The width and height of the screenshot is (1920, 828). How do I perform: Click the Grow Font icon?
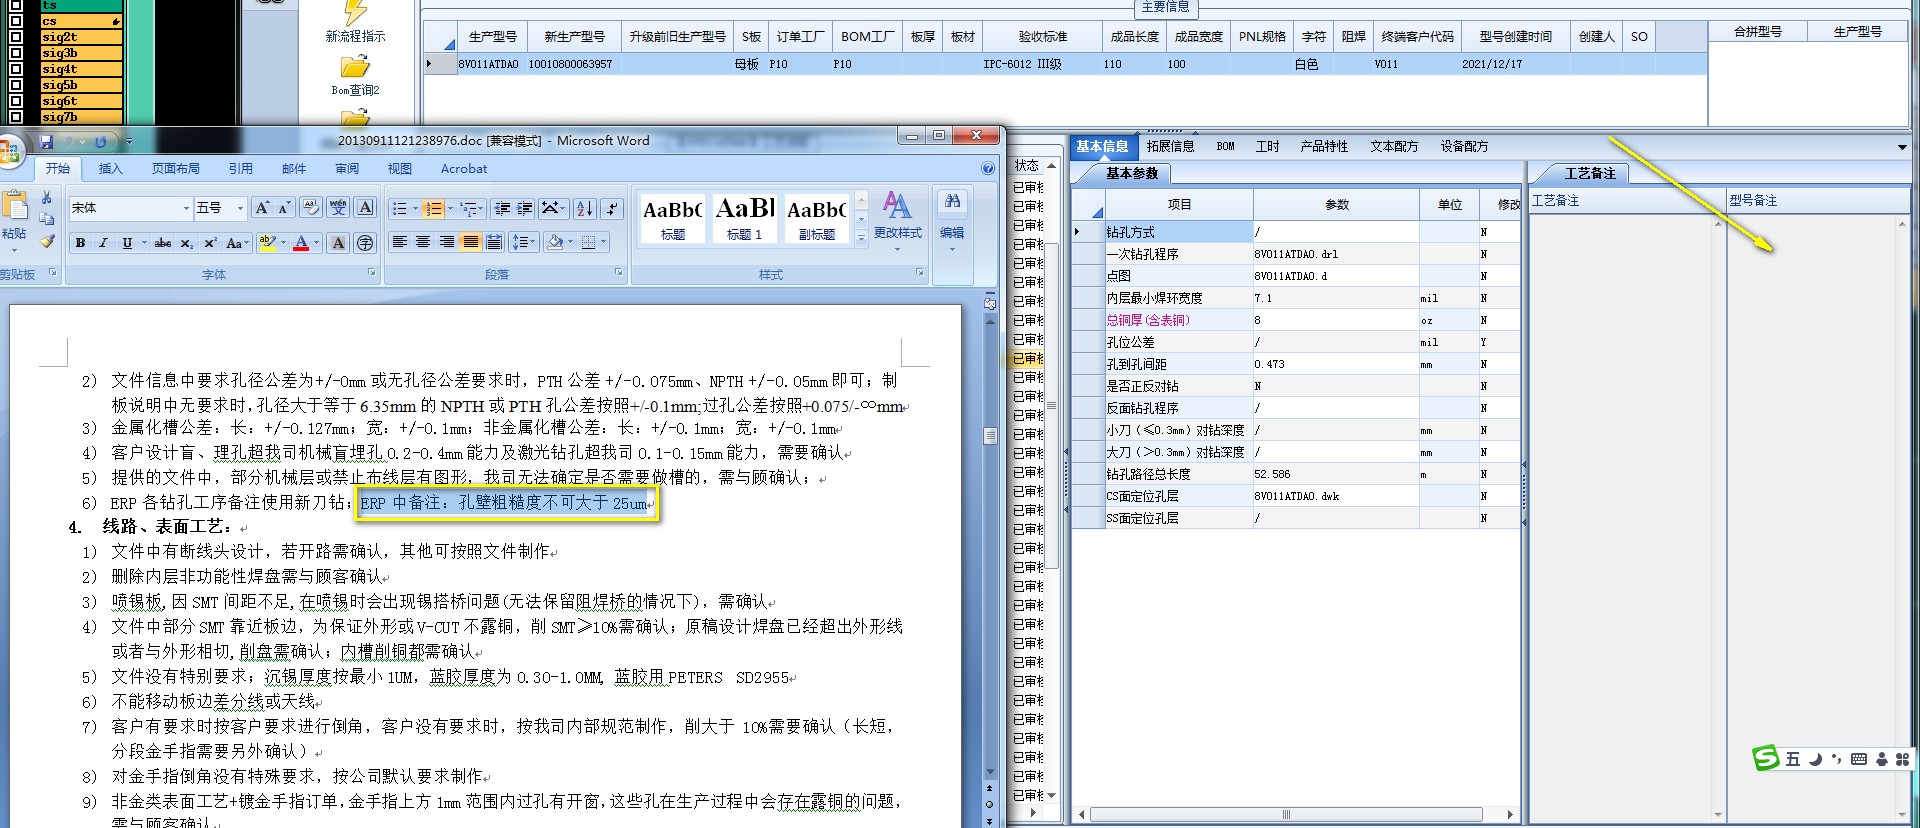tap(262, 208)
